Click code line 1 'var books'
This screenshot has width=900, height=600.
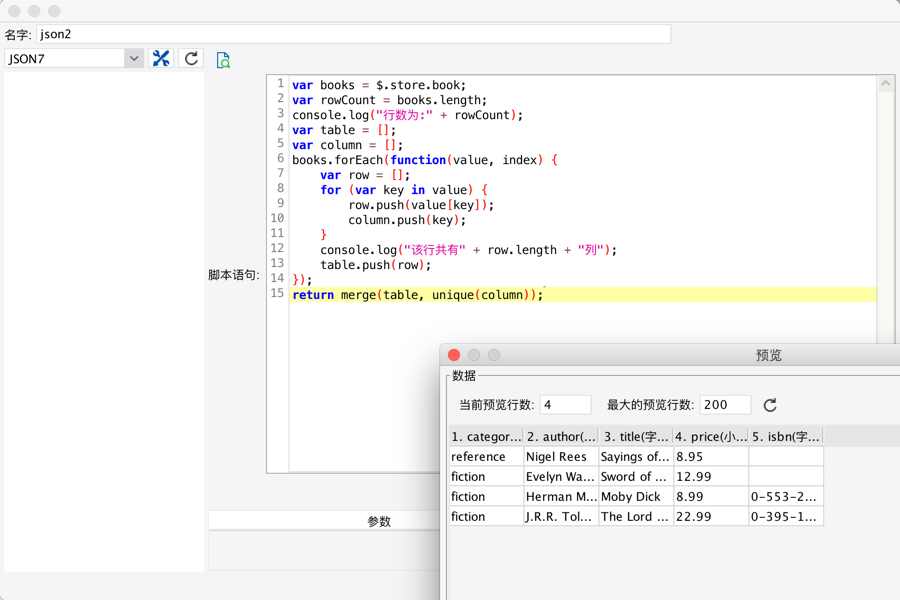click(379, 85)
